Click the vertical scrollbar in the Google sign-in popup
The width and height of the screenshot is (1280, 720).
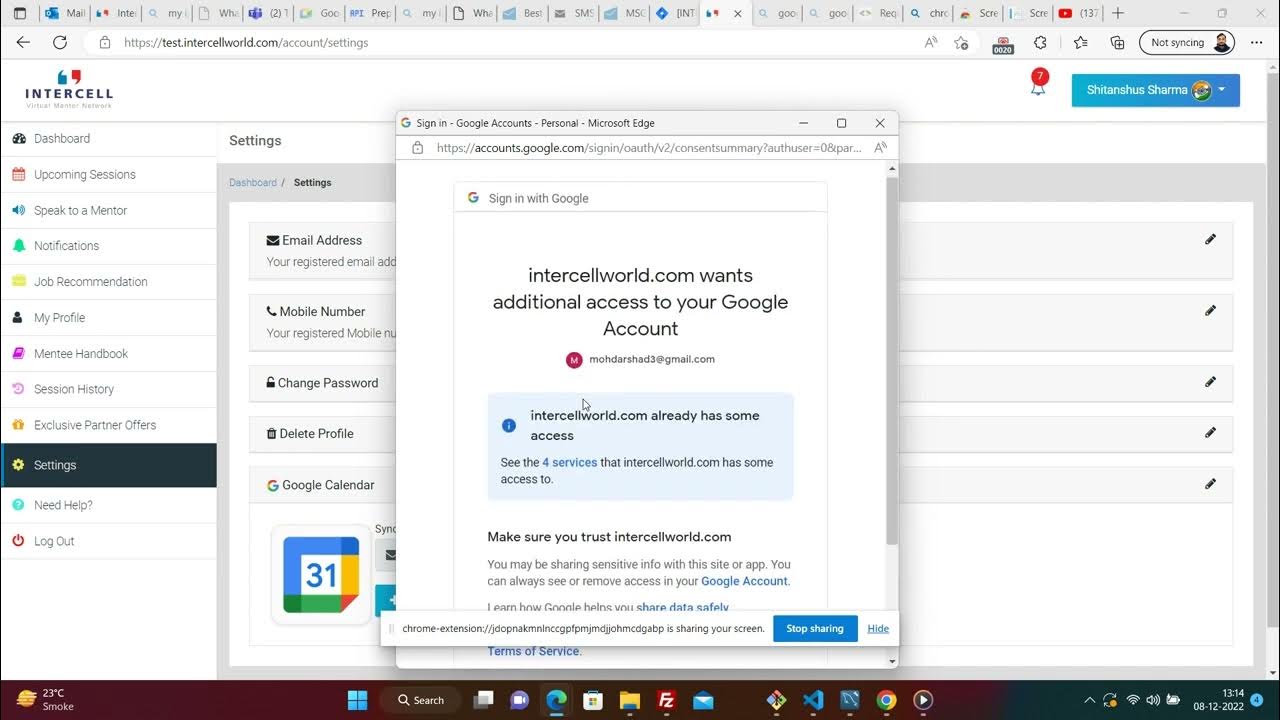pyautogui.click(x=892, y=360)
